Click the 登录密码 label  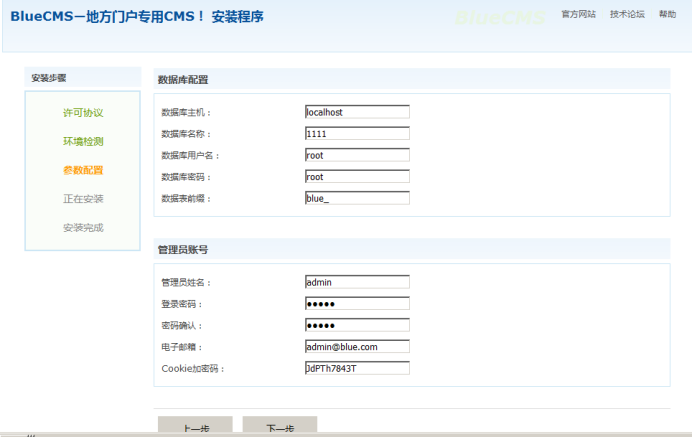click(x=182, y=304)
